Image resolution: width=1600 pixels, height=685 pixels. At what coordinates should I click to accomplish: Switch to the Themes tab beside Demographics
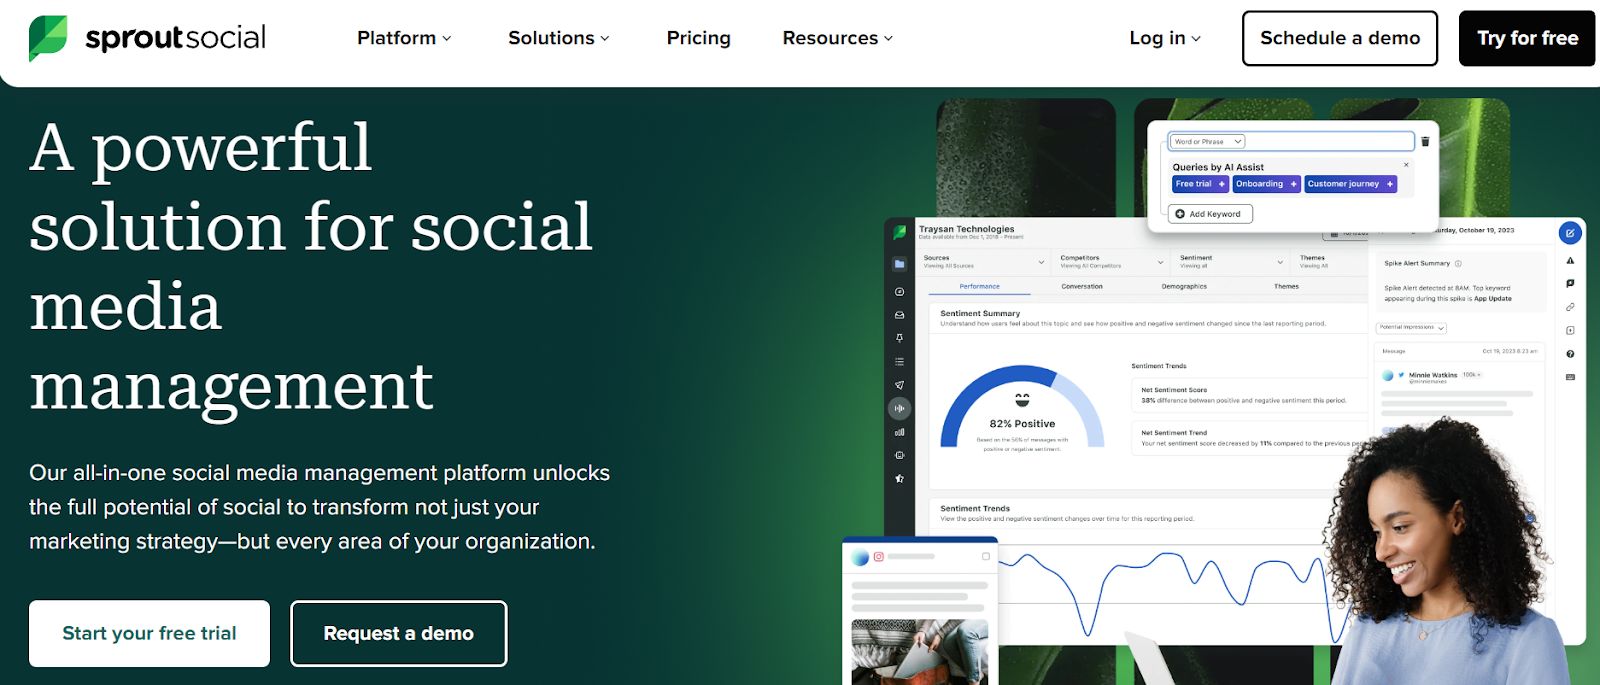pos(1286,287)
